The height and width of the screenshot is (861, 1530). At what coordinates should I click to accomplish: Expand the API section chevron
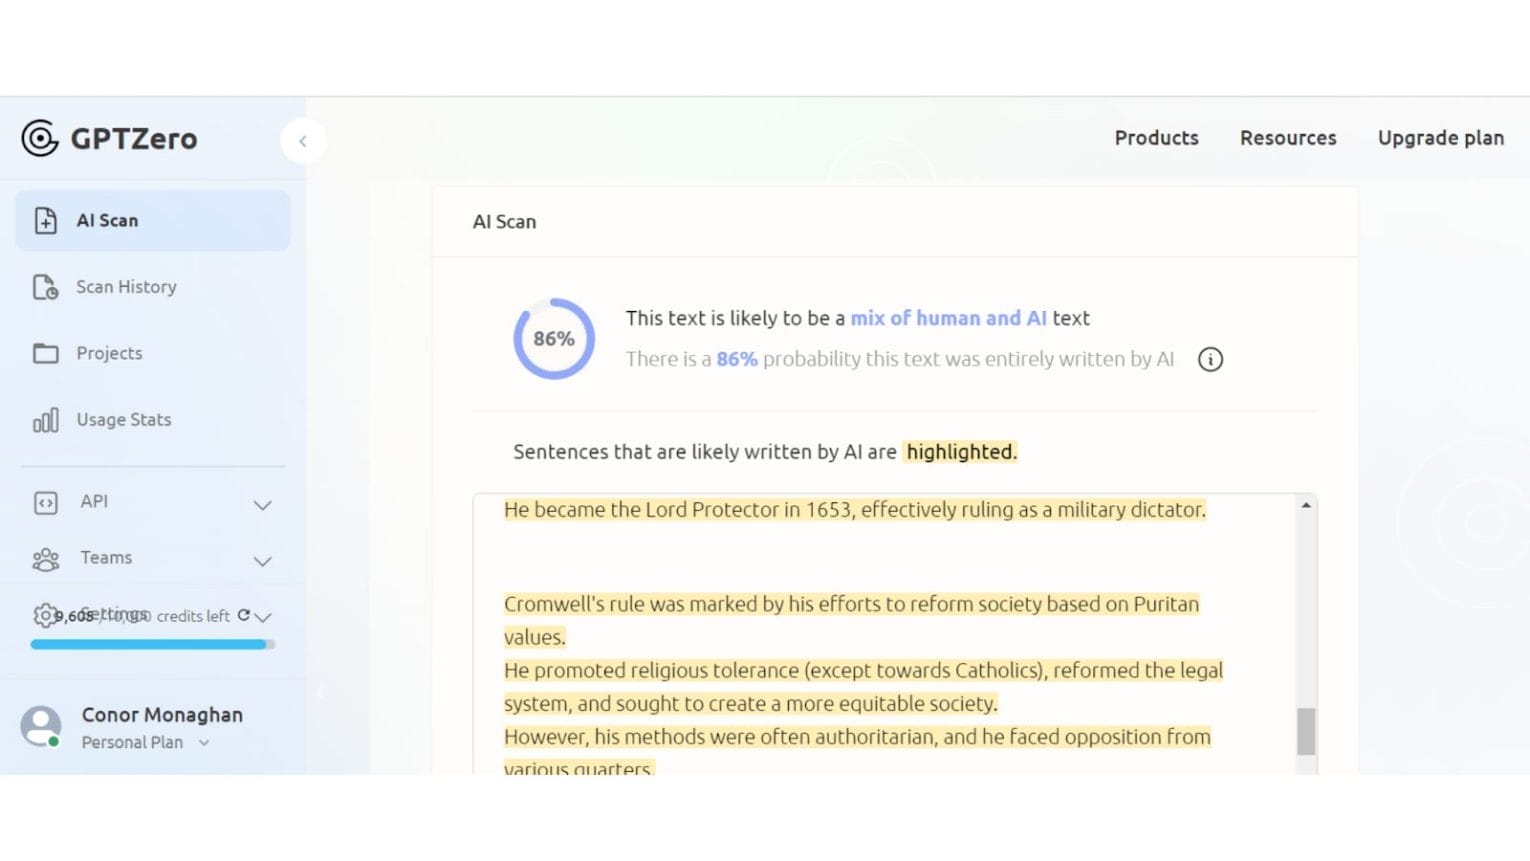pos(263,505)
